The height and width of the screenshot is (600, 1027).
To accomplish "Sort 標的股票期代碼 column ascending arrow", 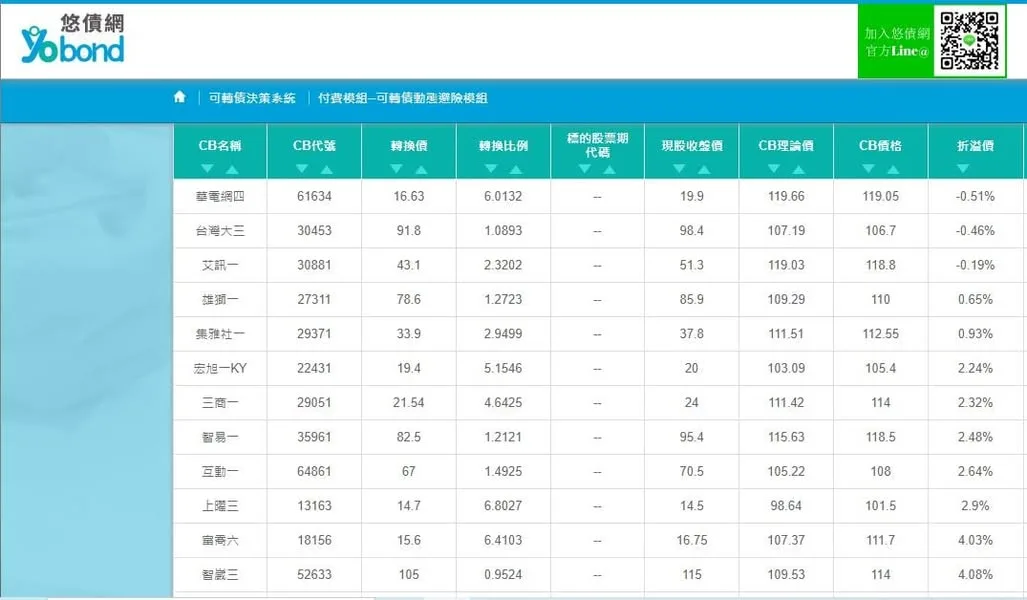I will click(x=609, y=169).
